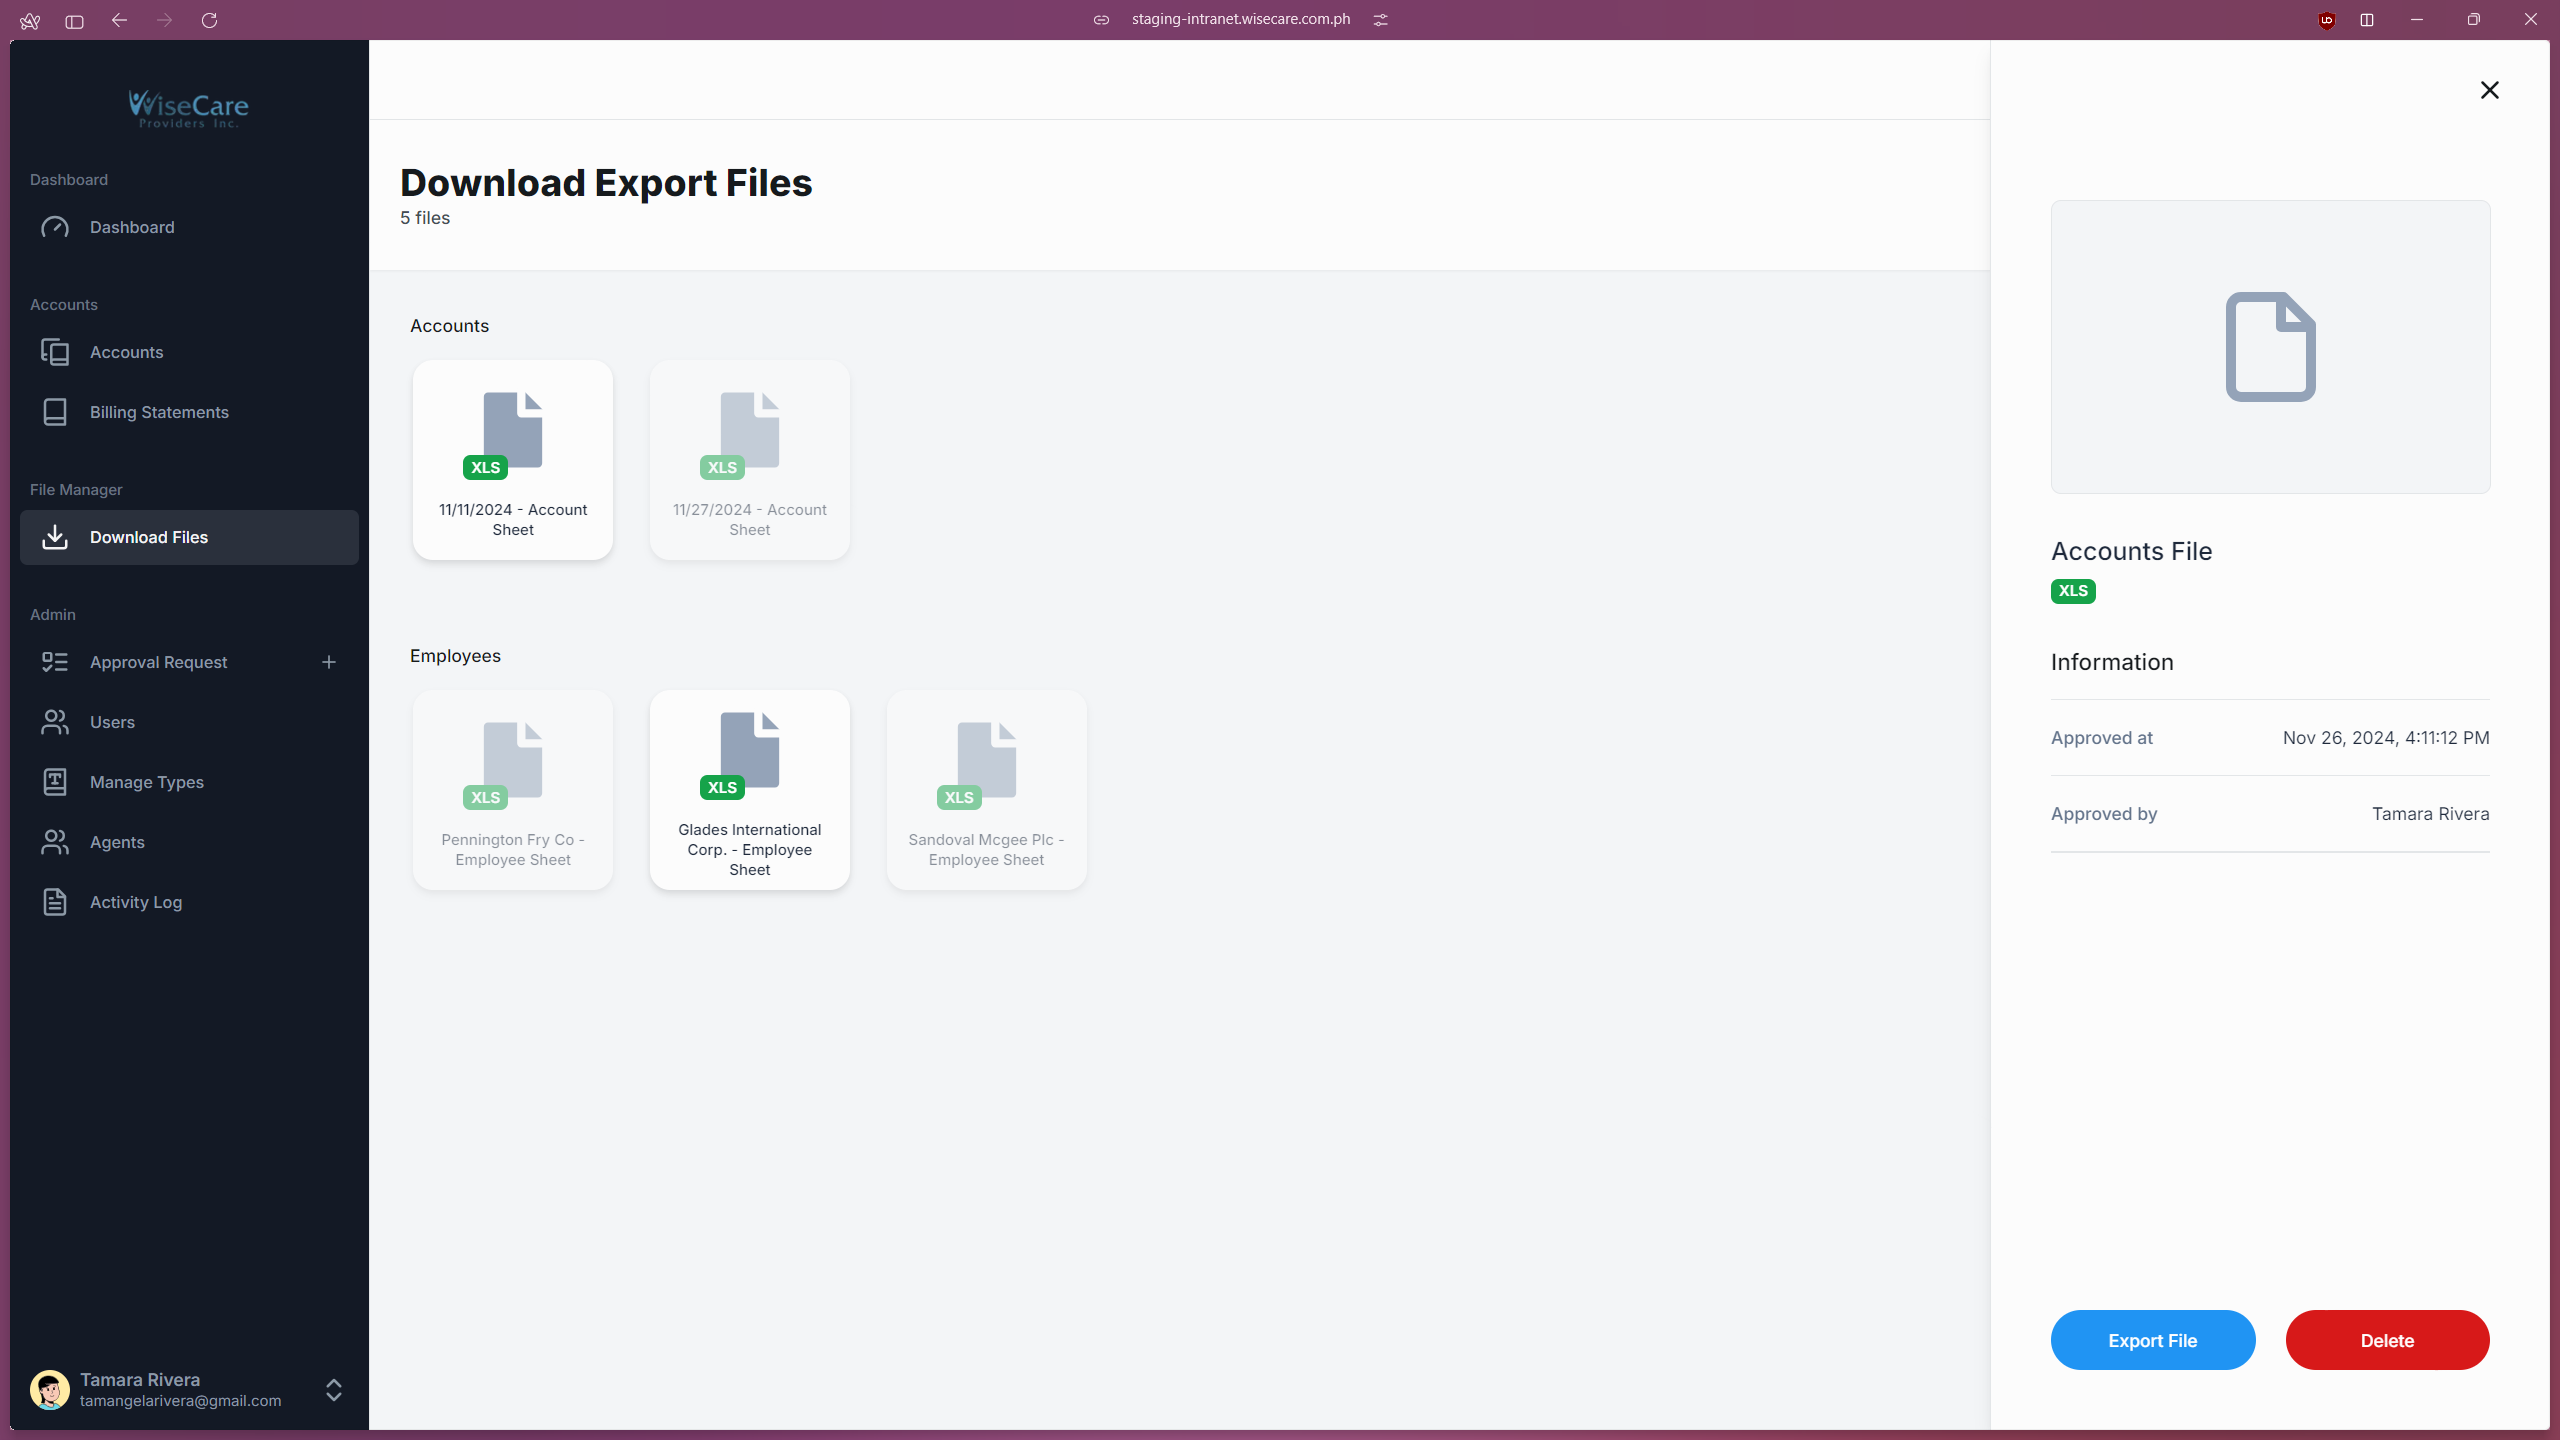Viewport: 2560px width, 1440px height.
Task: Open the Approval Request icon
Action: coord(56,661)
